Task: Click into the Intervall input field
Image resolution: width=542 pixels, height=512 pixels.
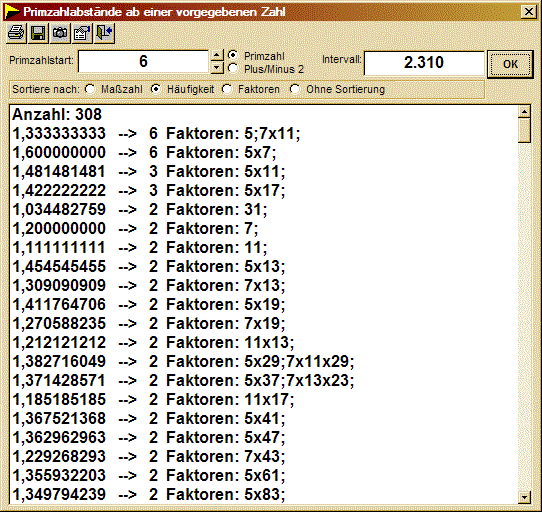Action: [x=424, y=63]
